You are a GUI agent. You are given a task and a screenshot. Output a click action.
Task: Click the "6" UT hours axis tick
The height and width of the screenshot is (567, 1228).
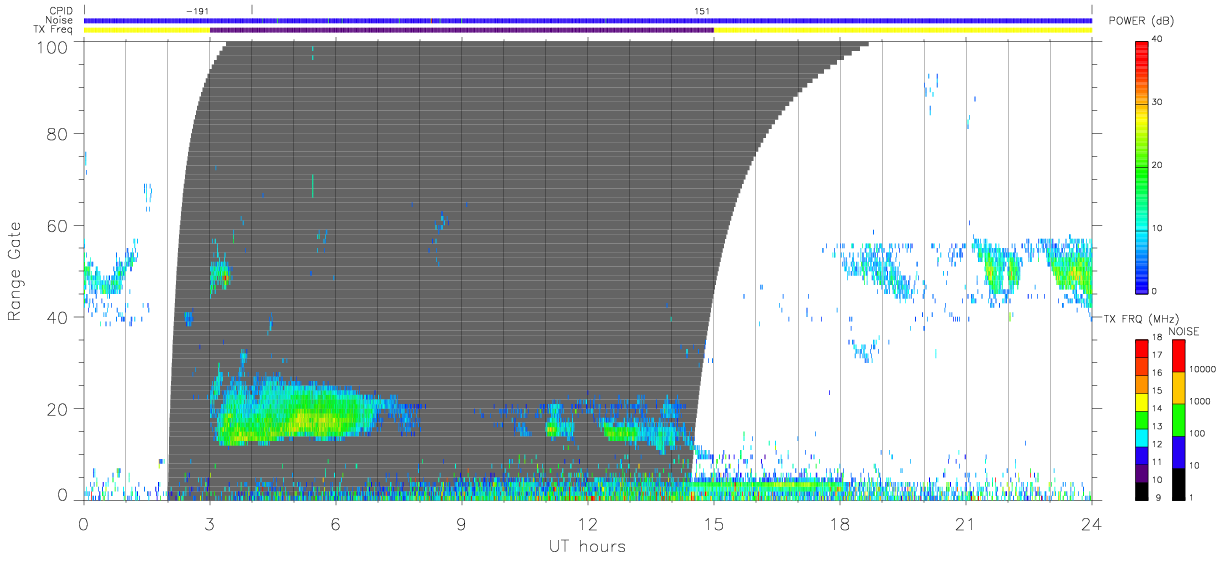tap(336, 522)
